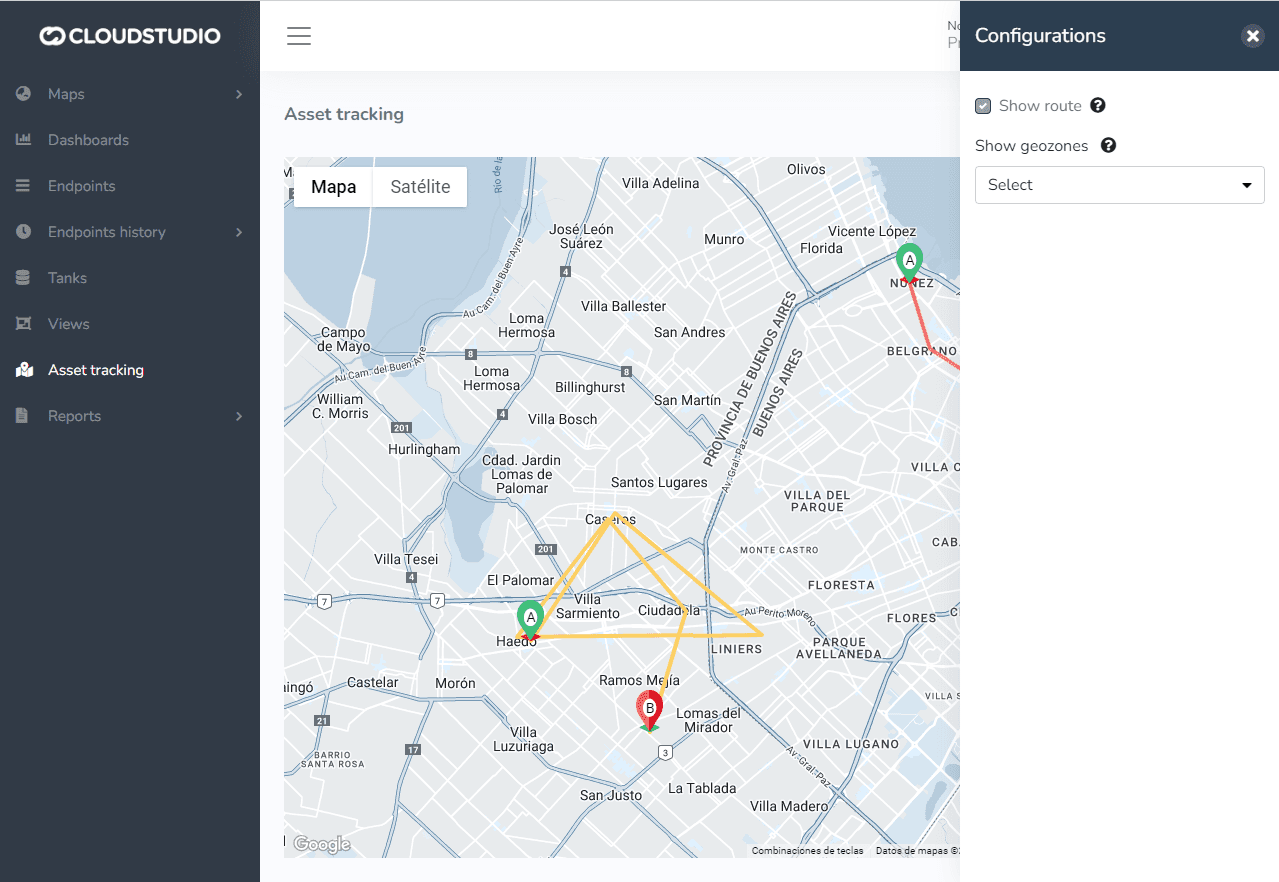Select the Asset tracking menu item
The image size is (1279, 882).
click(130, 370)
